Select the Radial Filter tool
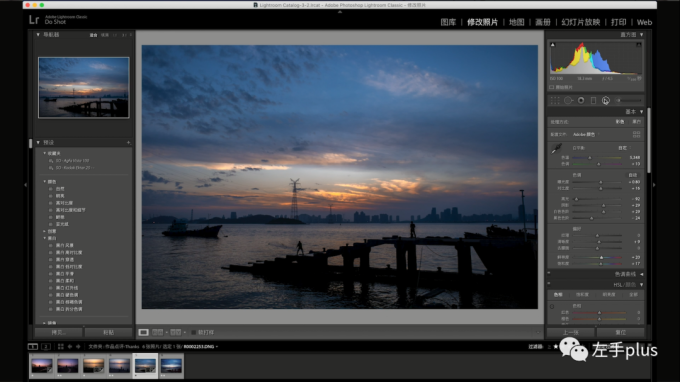This screenshot has width=680, height=382. [606, 101]
